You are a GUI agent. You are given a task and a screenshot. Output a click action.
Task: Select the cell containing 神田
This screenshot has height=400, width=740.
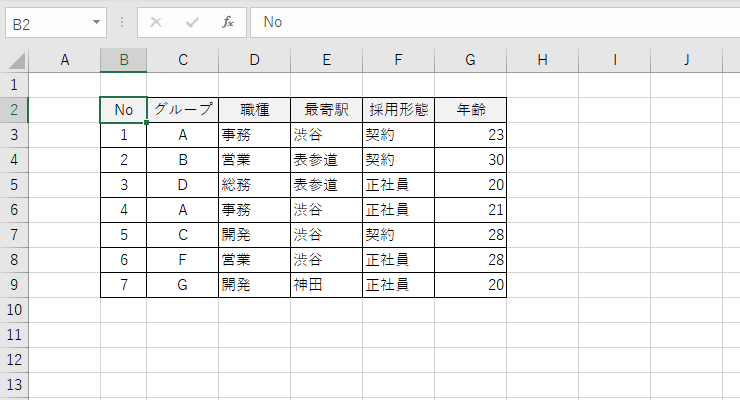coord(327,285)
